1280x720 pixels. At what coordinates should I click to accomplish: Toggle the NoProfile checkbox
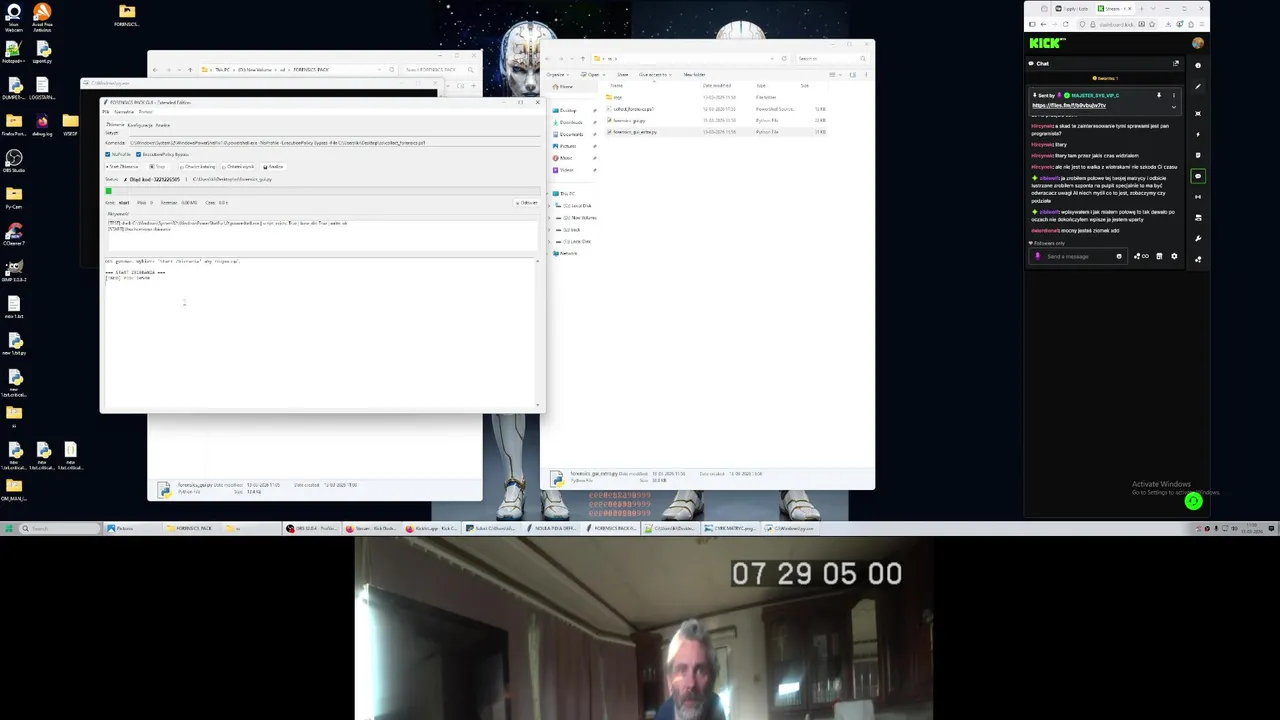108,155
